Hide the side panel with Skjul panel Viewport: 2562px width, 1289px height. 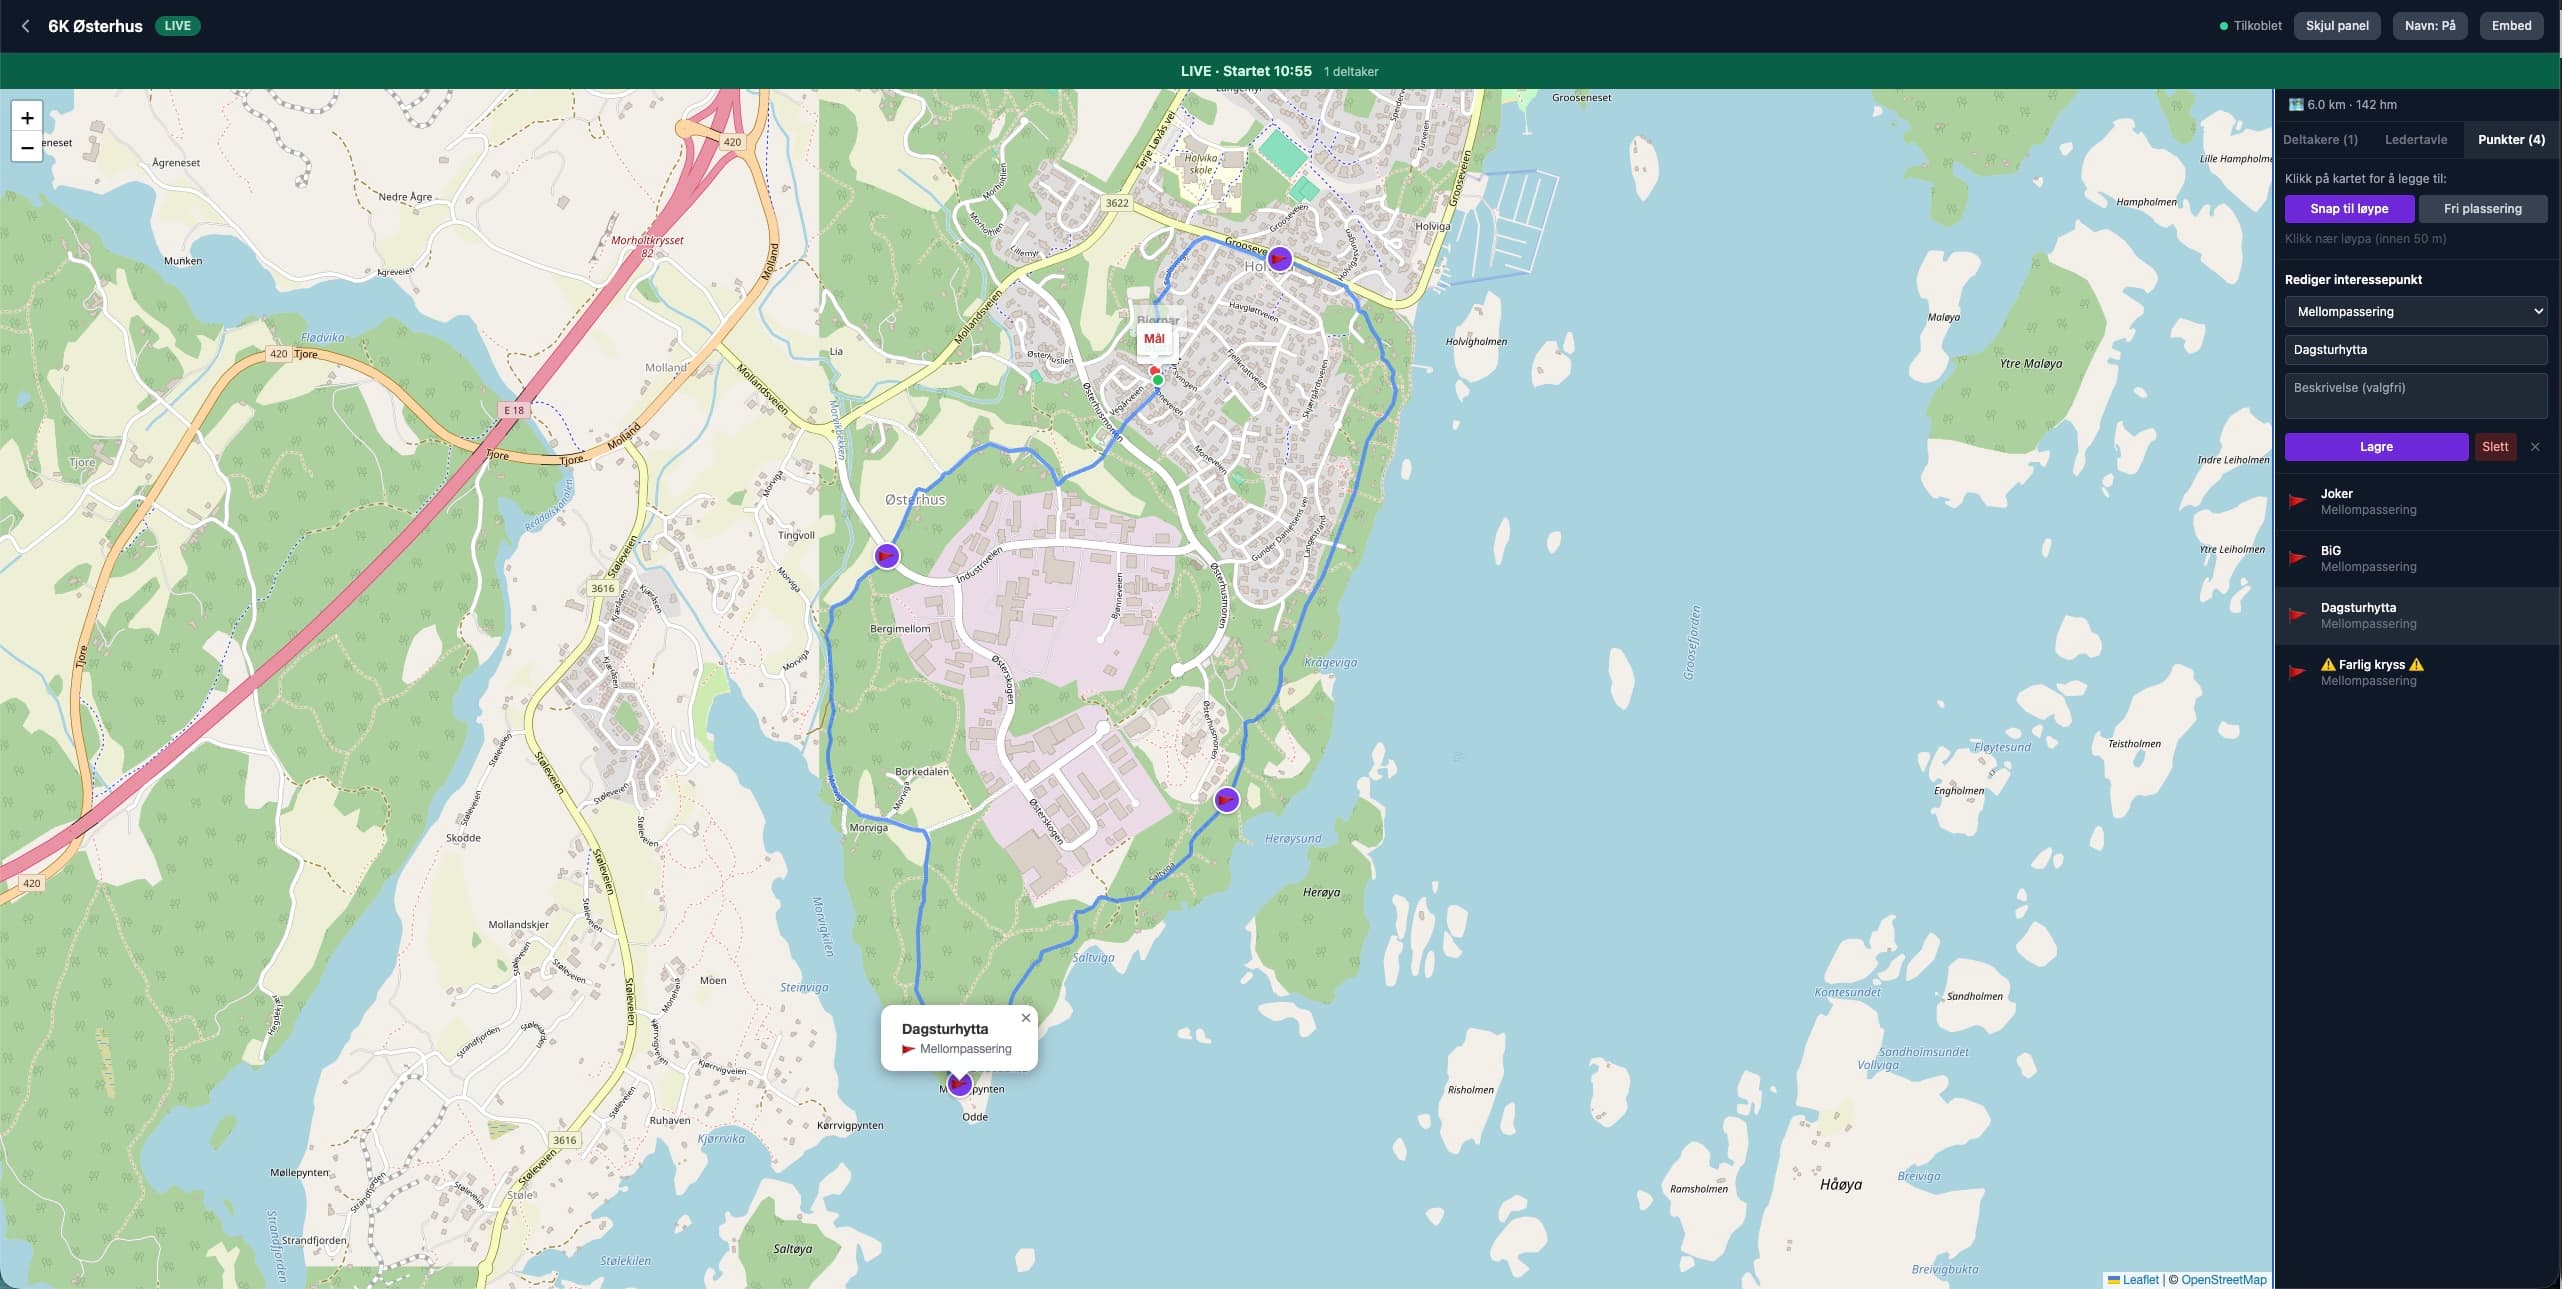2337,26
